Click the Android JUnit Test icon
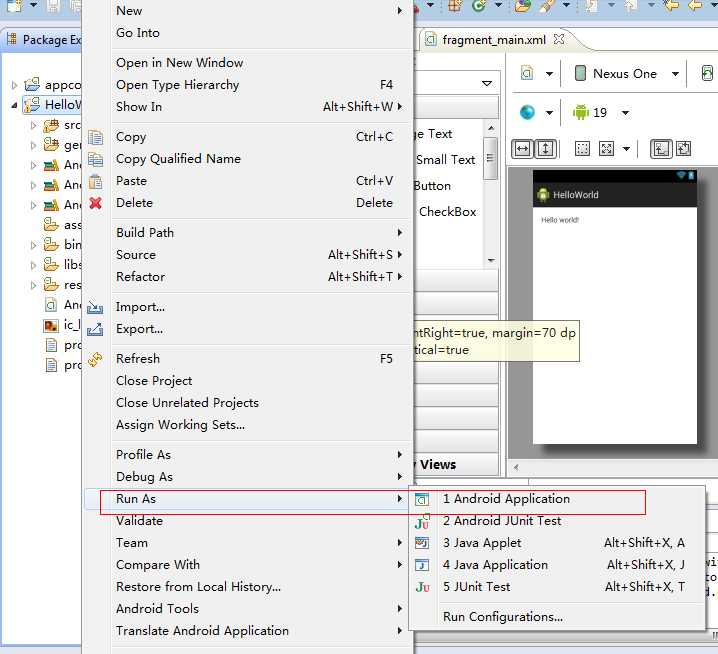This screenshot has height=654, width=718. [422, 521]
